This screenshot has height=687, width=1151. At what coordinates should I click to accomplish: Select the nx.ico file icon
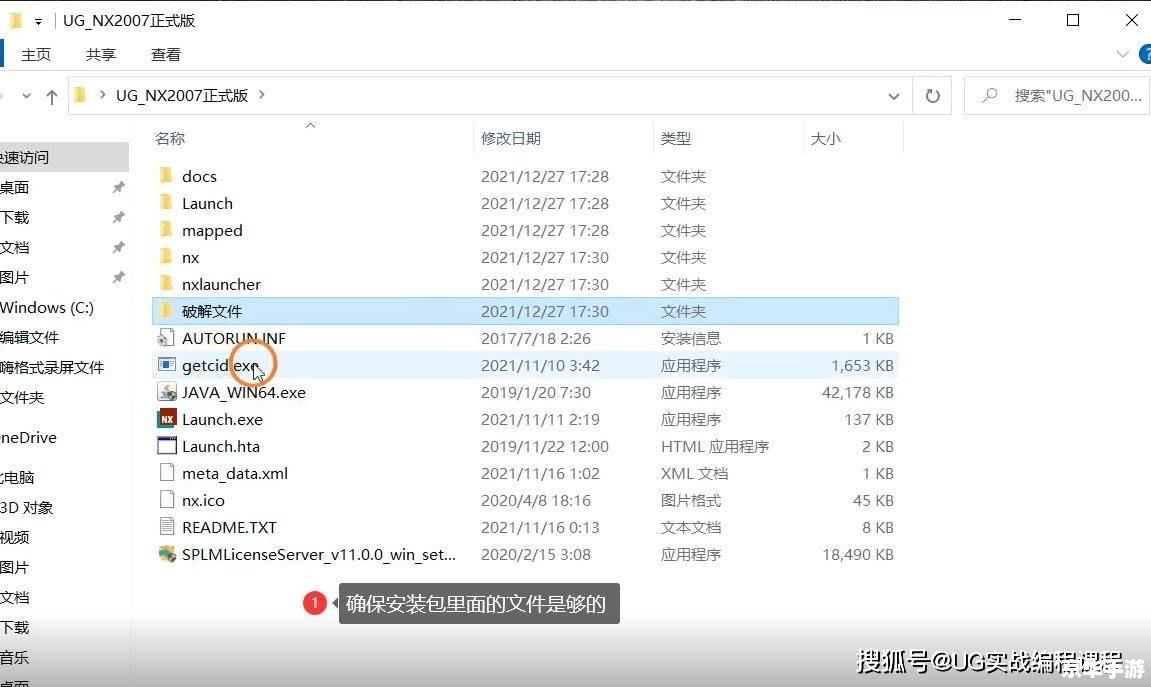pyautogui.click(x=167, y=500)
